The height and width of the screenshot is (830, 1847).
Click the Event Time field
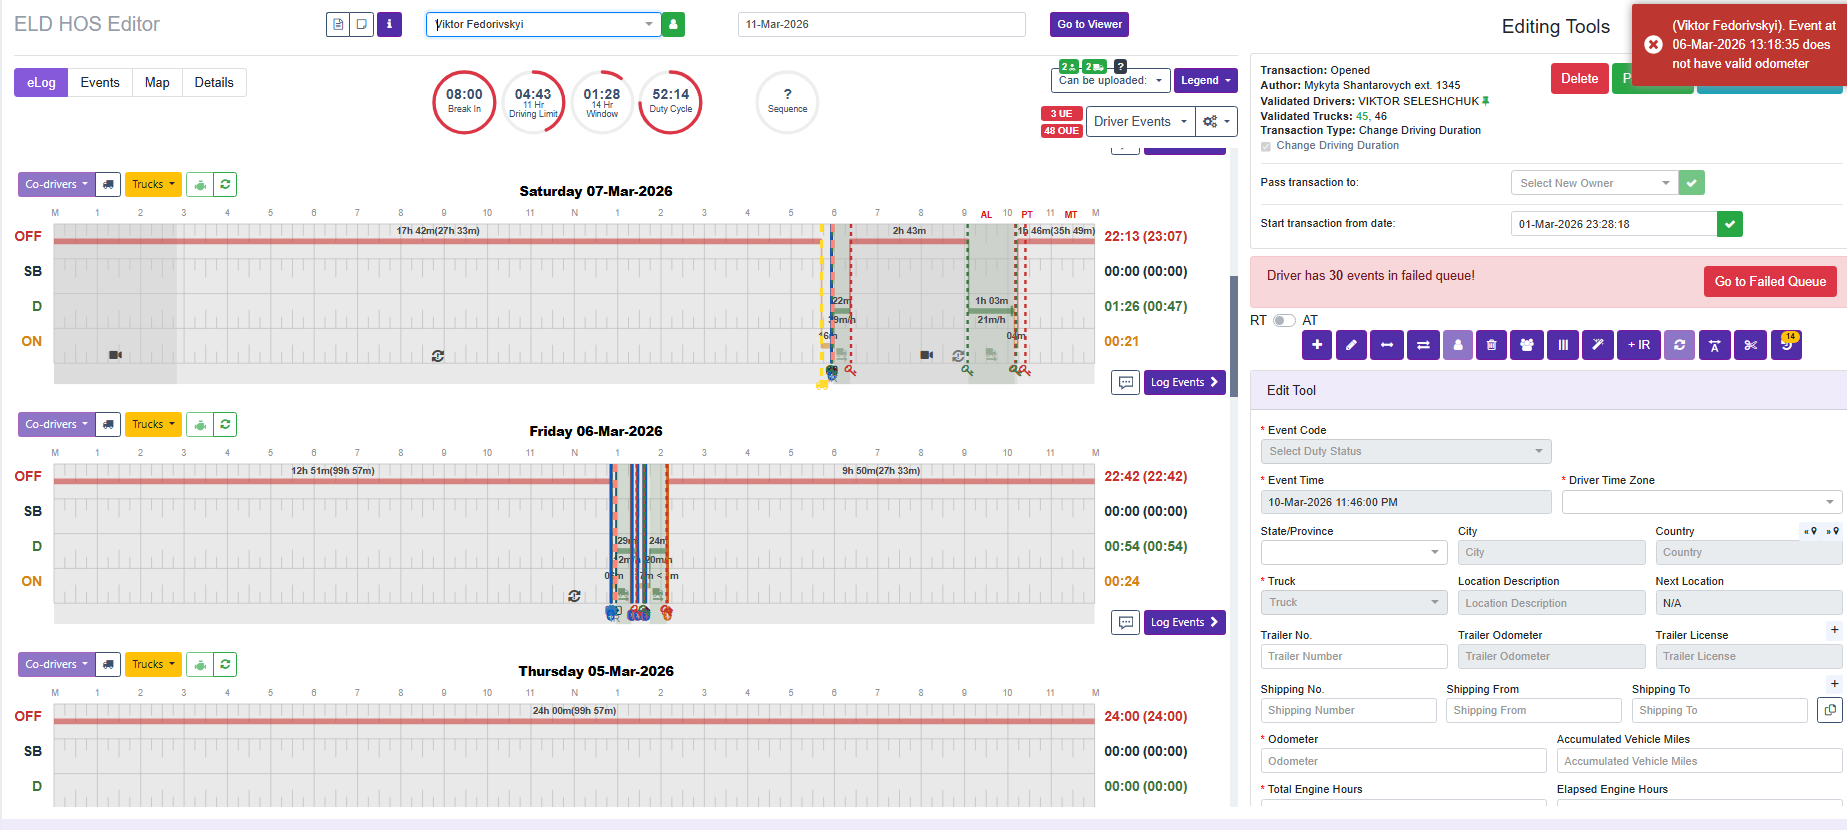(1406, 502)
